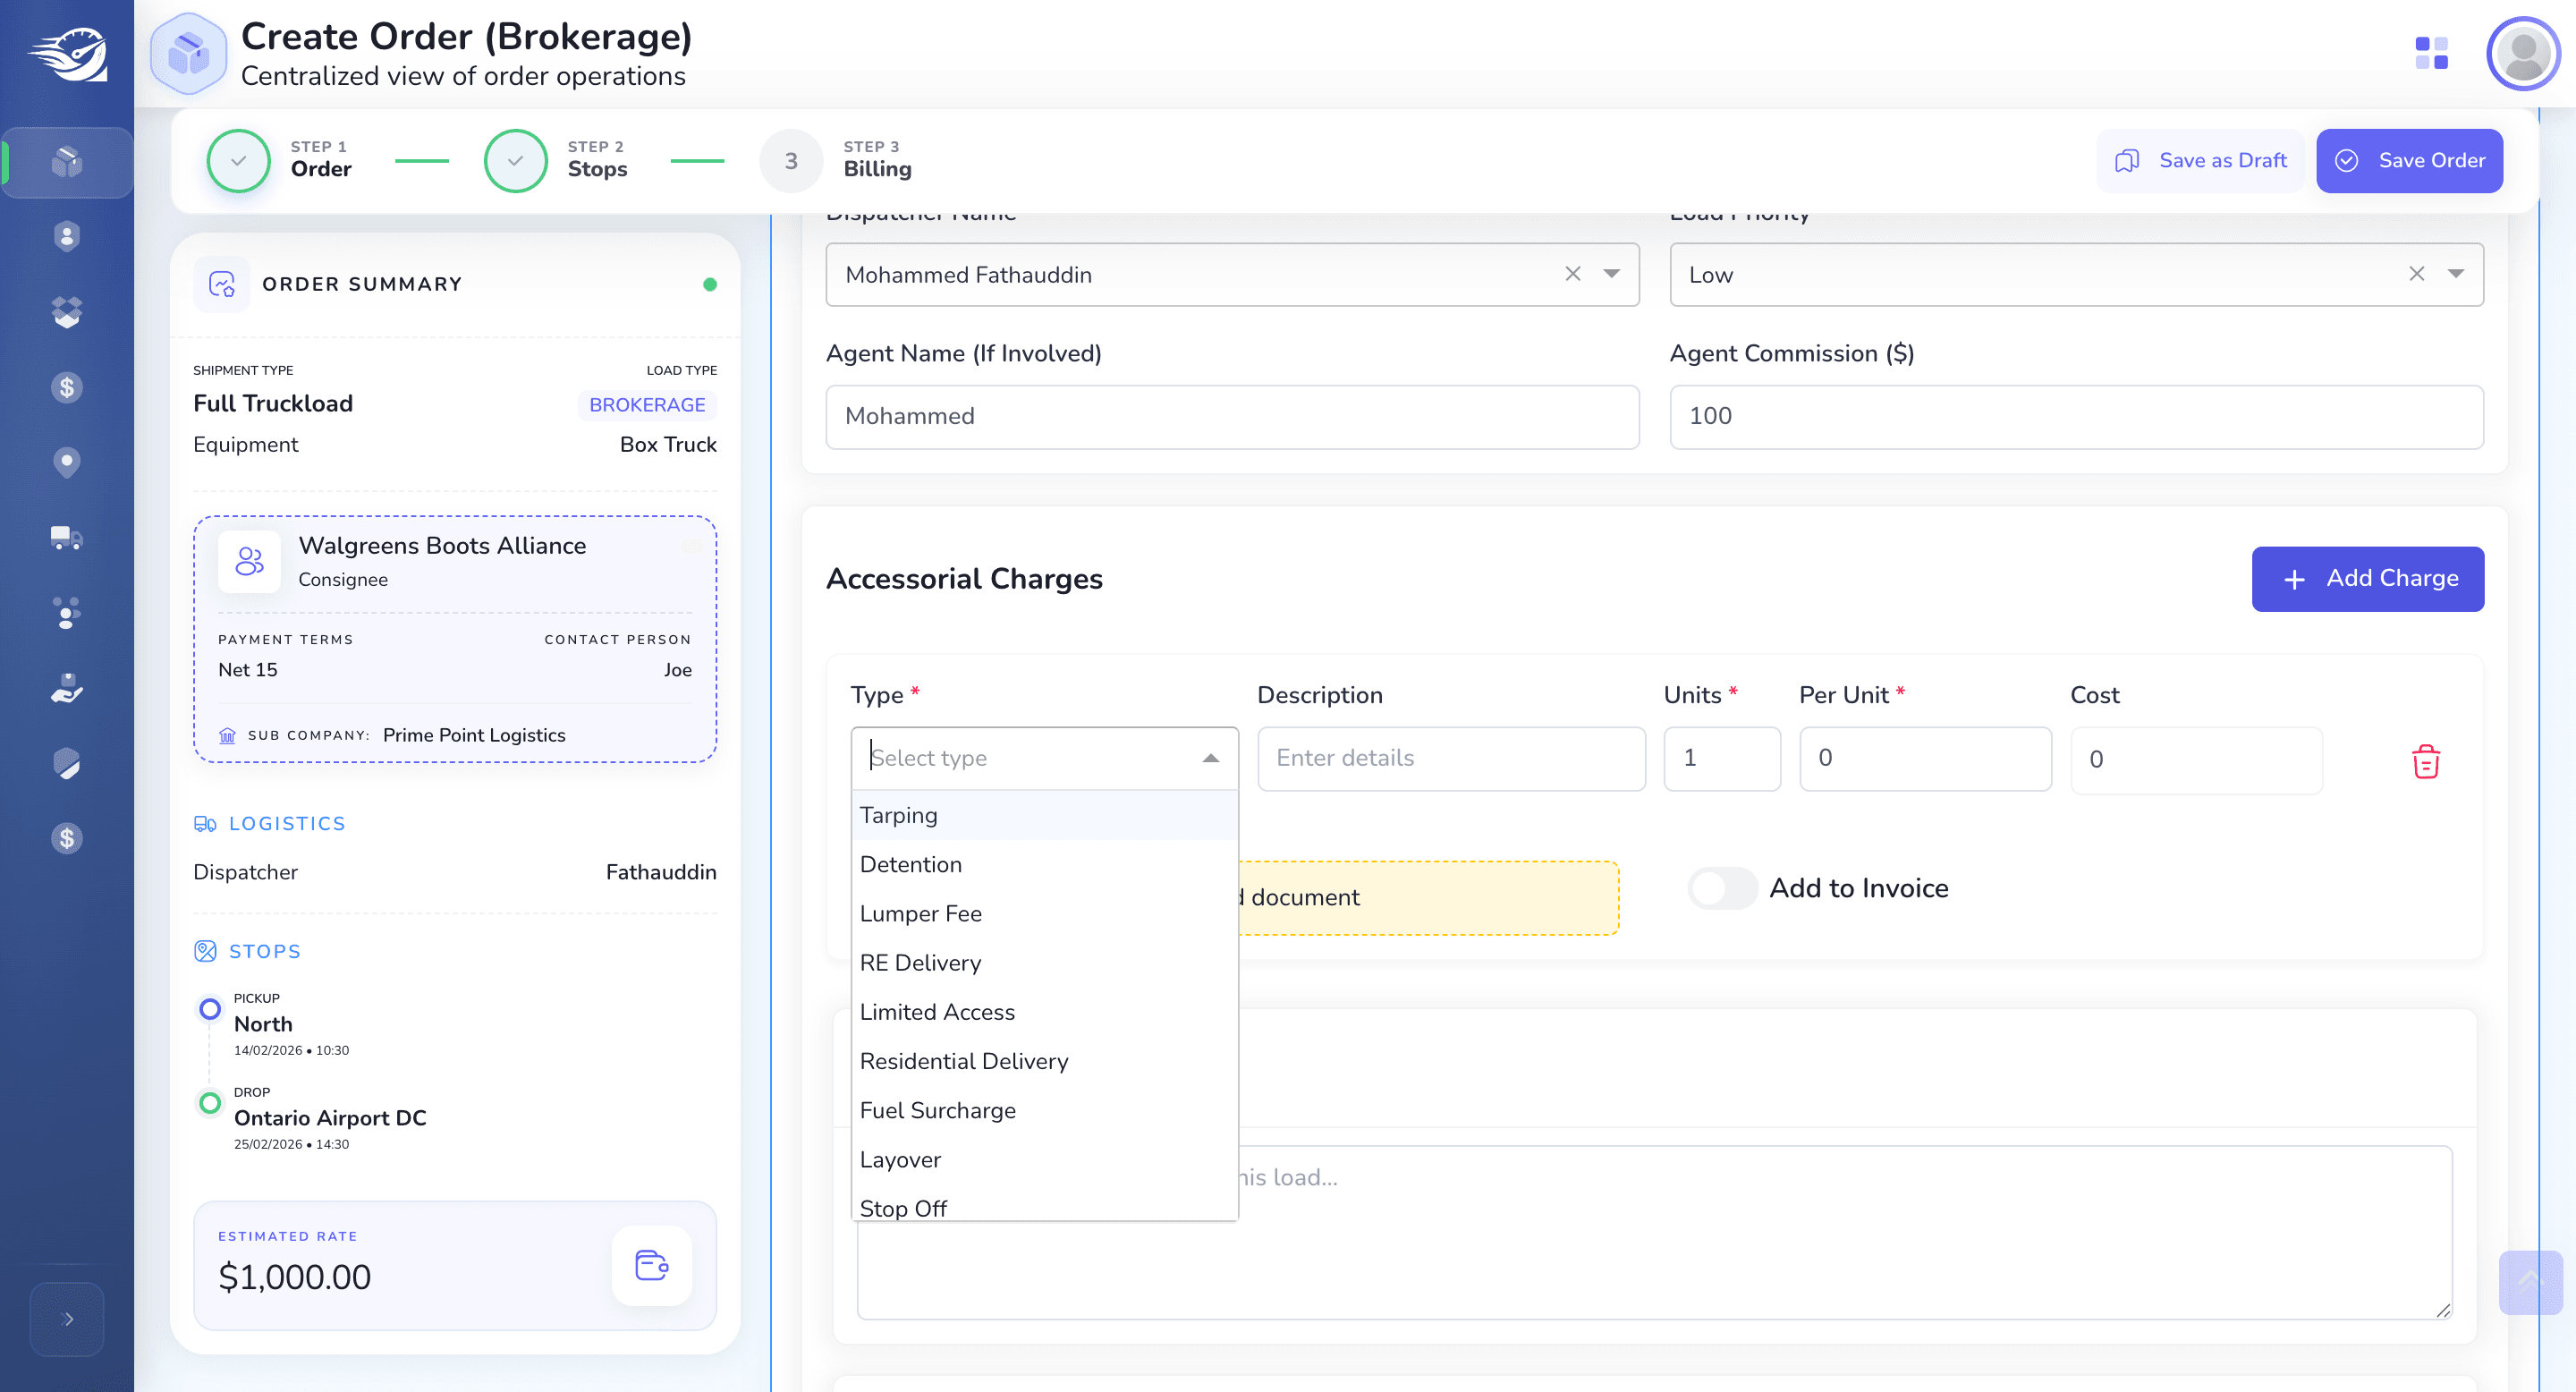Open the person network icon in sidebar
The image size is (2576, 1392).
click(x=66, y=613)
